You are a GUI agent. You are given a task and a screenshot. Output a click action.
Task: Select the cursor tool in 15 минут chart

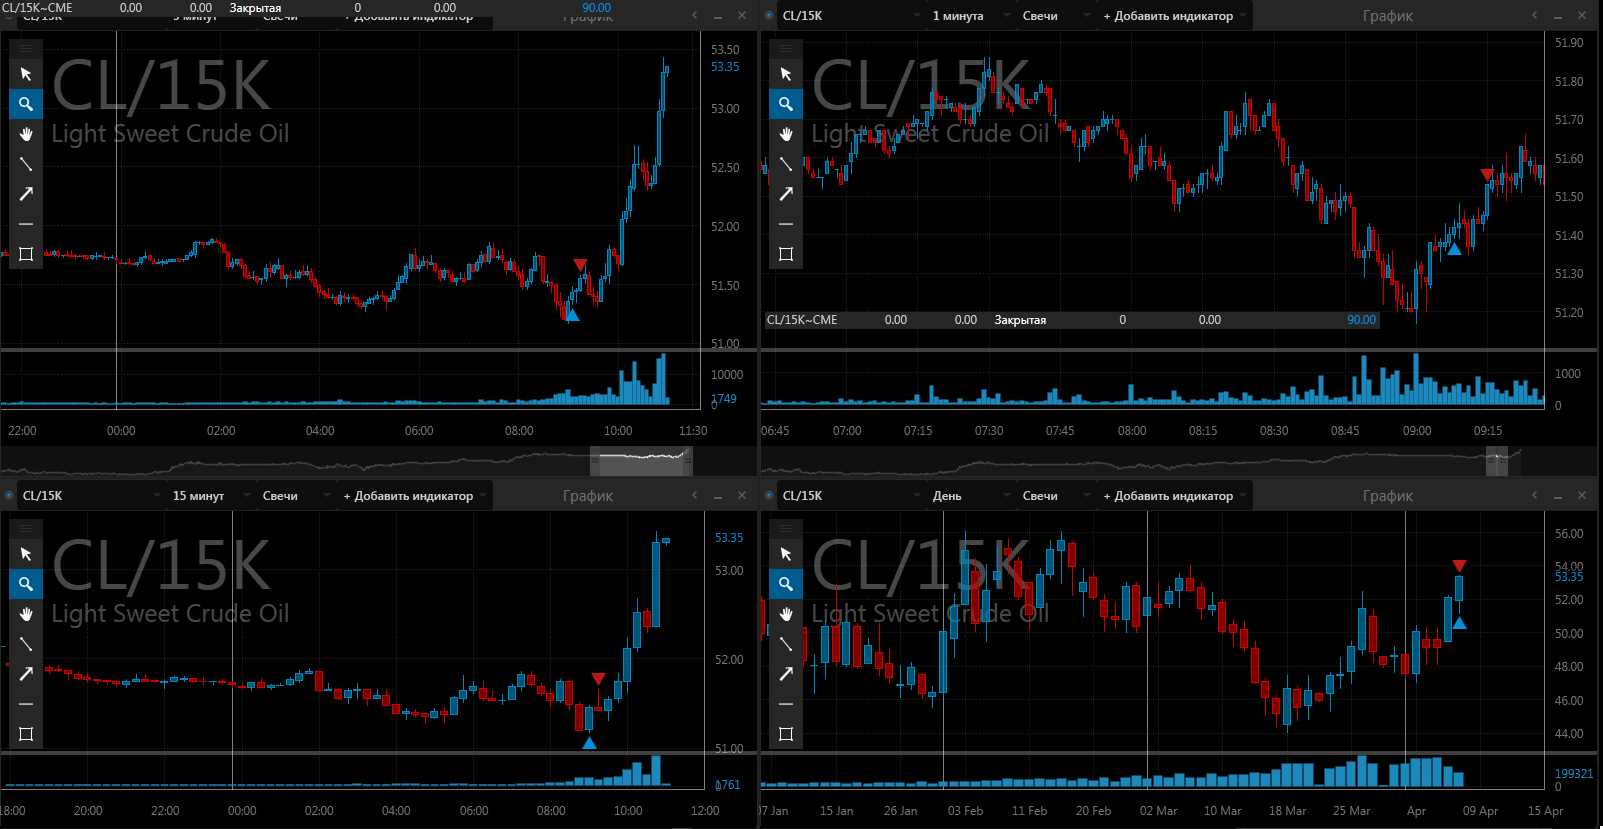click(26, 554)
